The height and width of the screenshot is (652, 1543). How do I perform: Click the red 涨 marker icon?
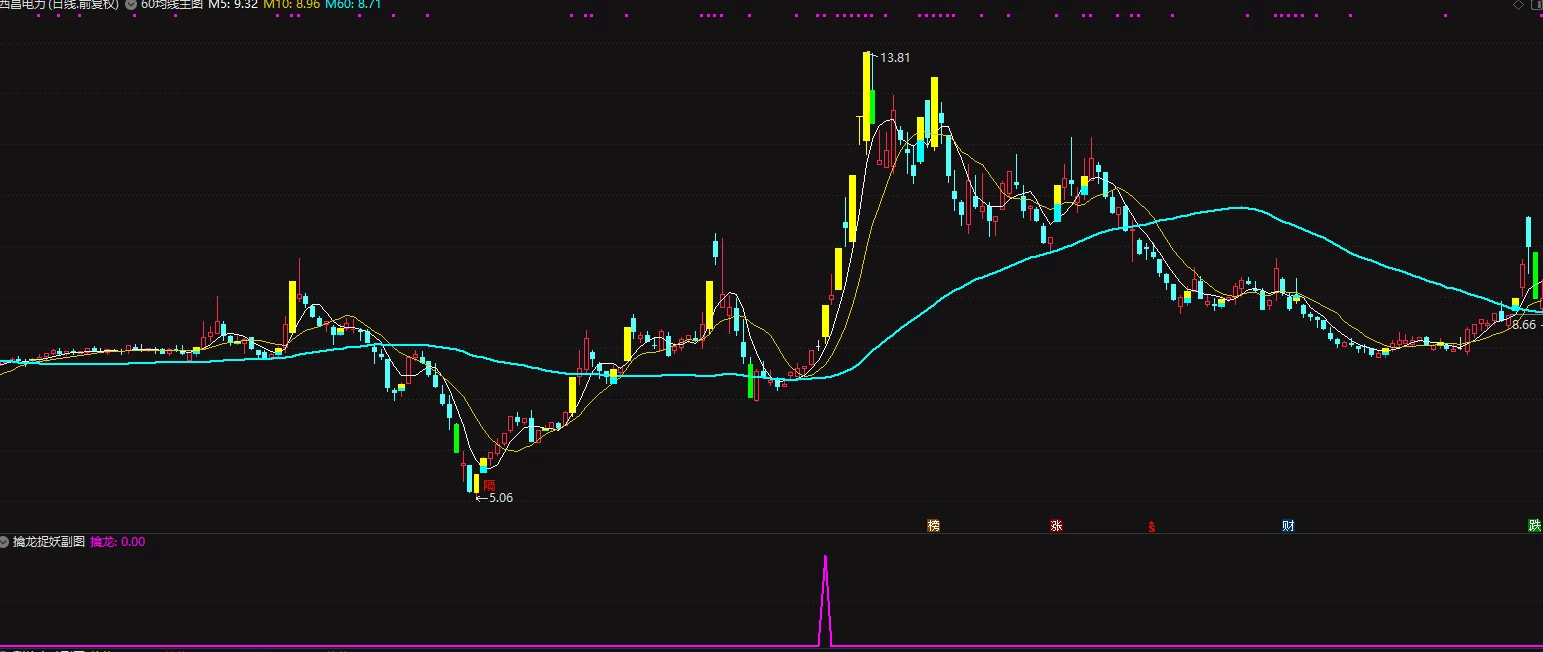click(x=1056, y=525)
